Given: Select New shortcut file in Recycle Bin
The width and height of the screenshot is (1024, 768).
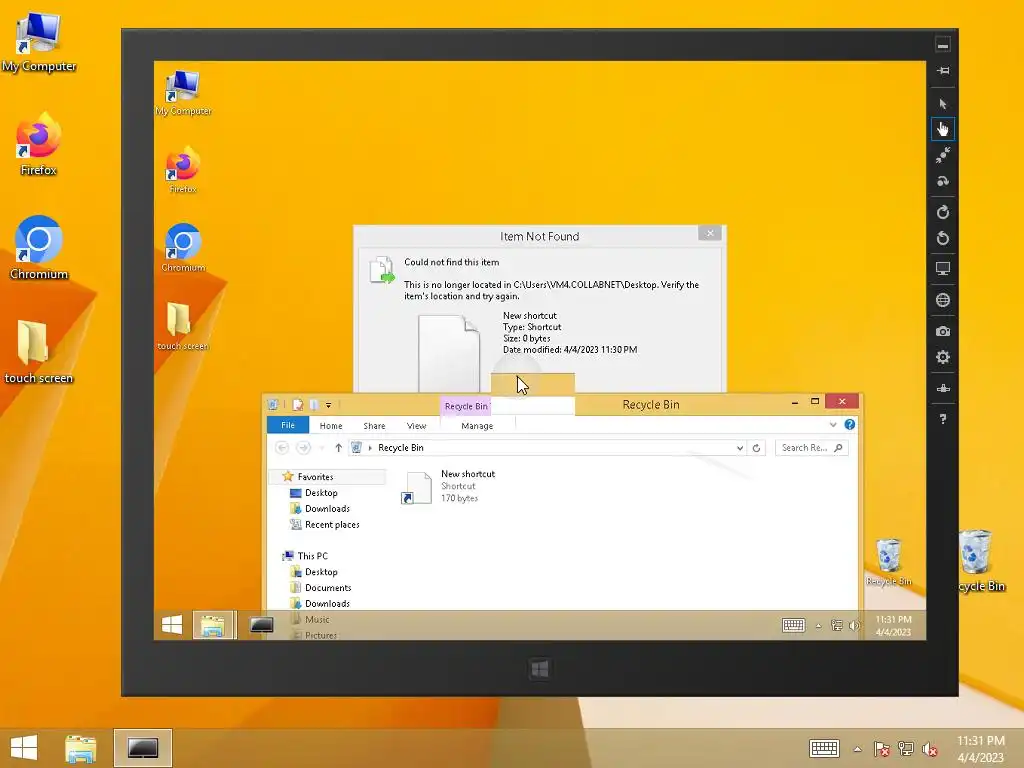Looking at the screenshot, I should pyautogui.click(x=449, y=487).
